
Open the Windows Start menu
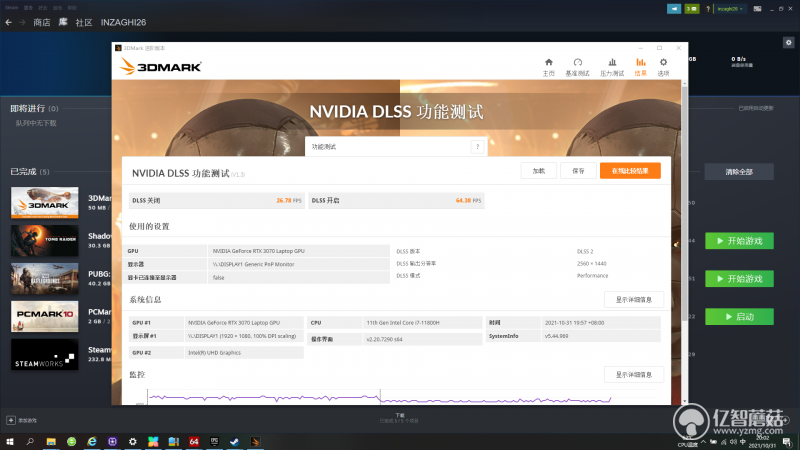click(x=9, y=441)
